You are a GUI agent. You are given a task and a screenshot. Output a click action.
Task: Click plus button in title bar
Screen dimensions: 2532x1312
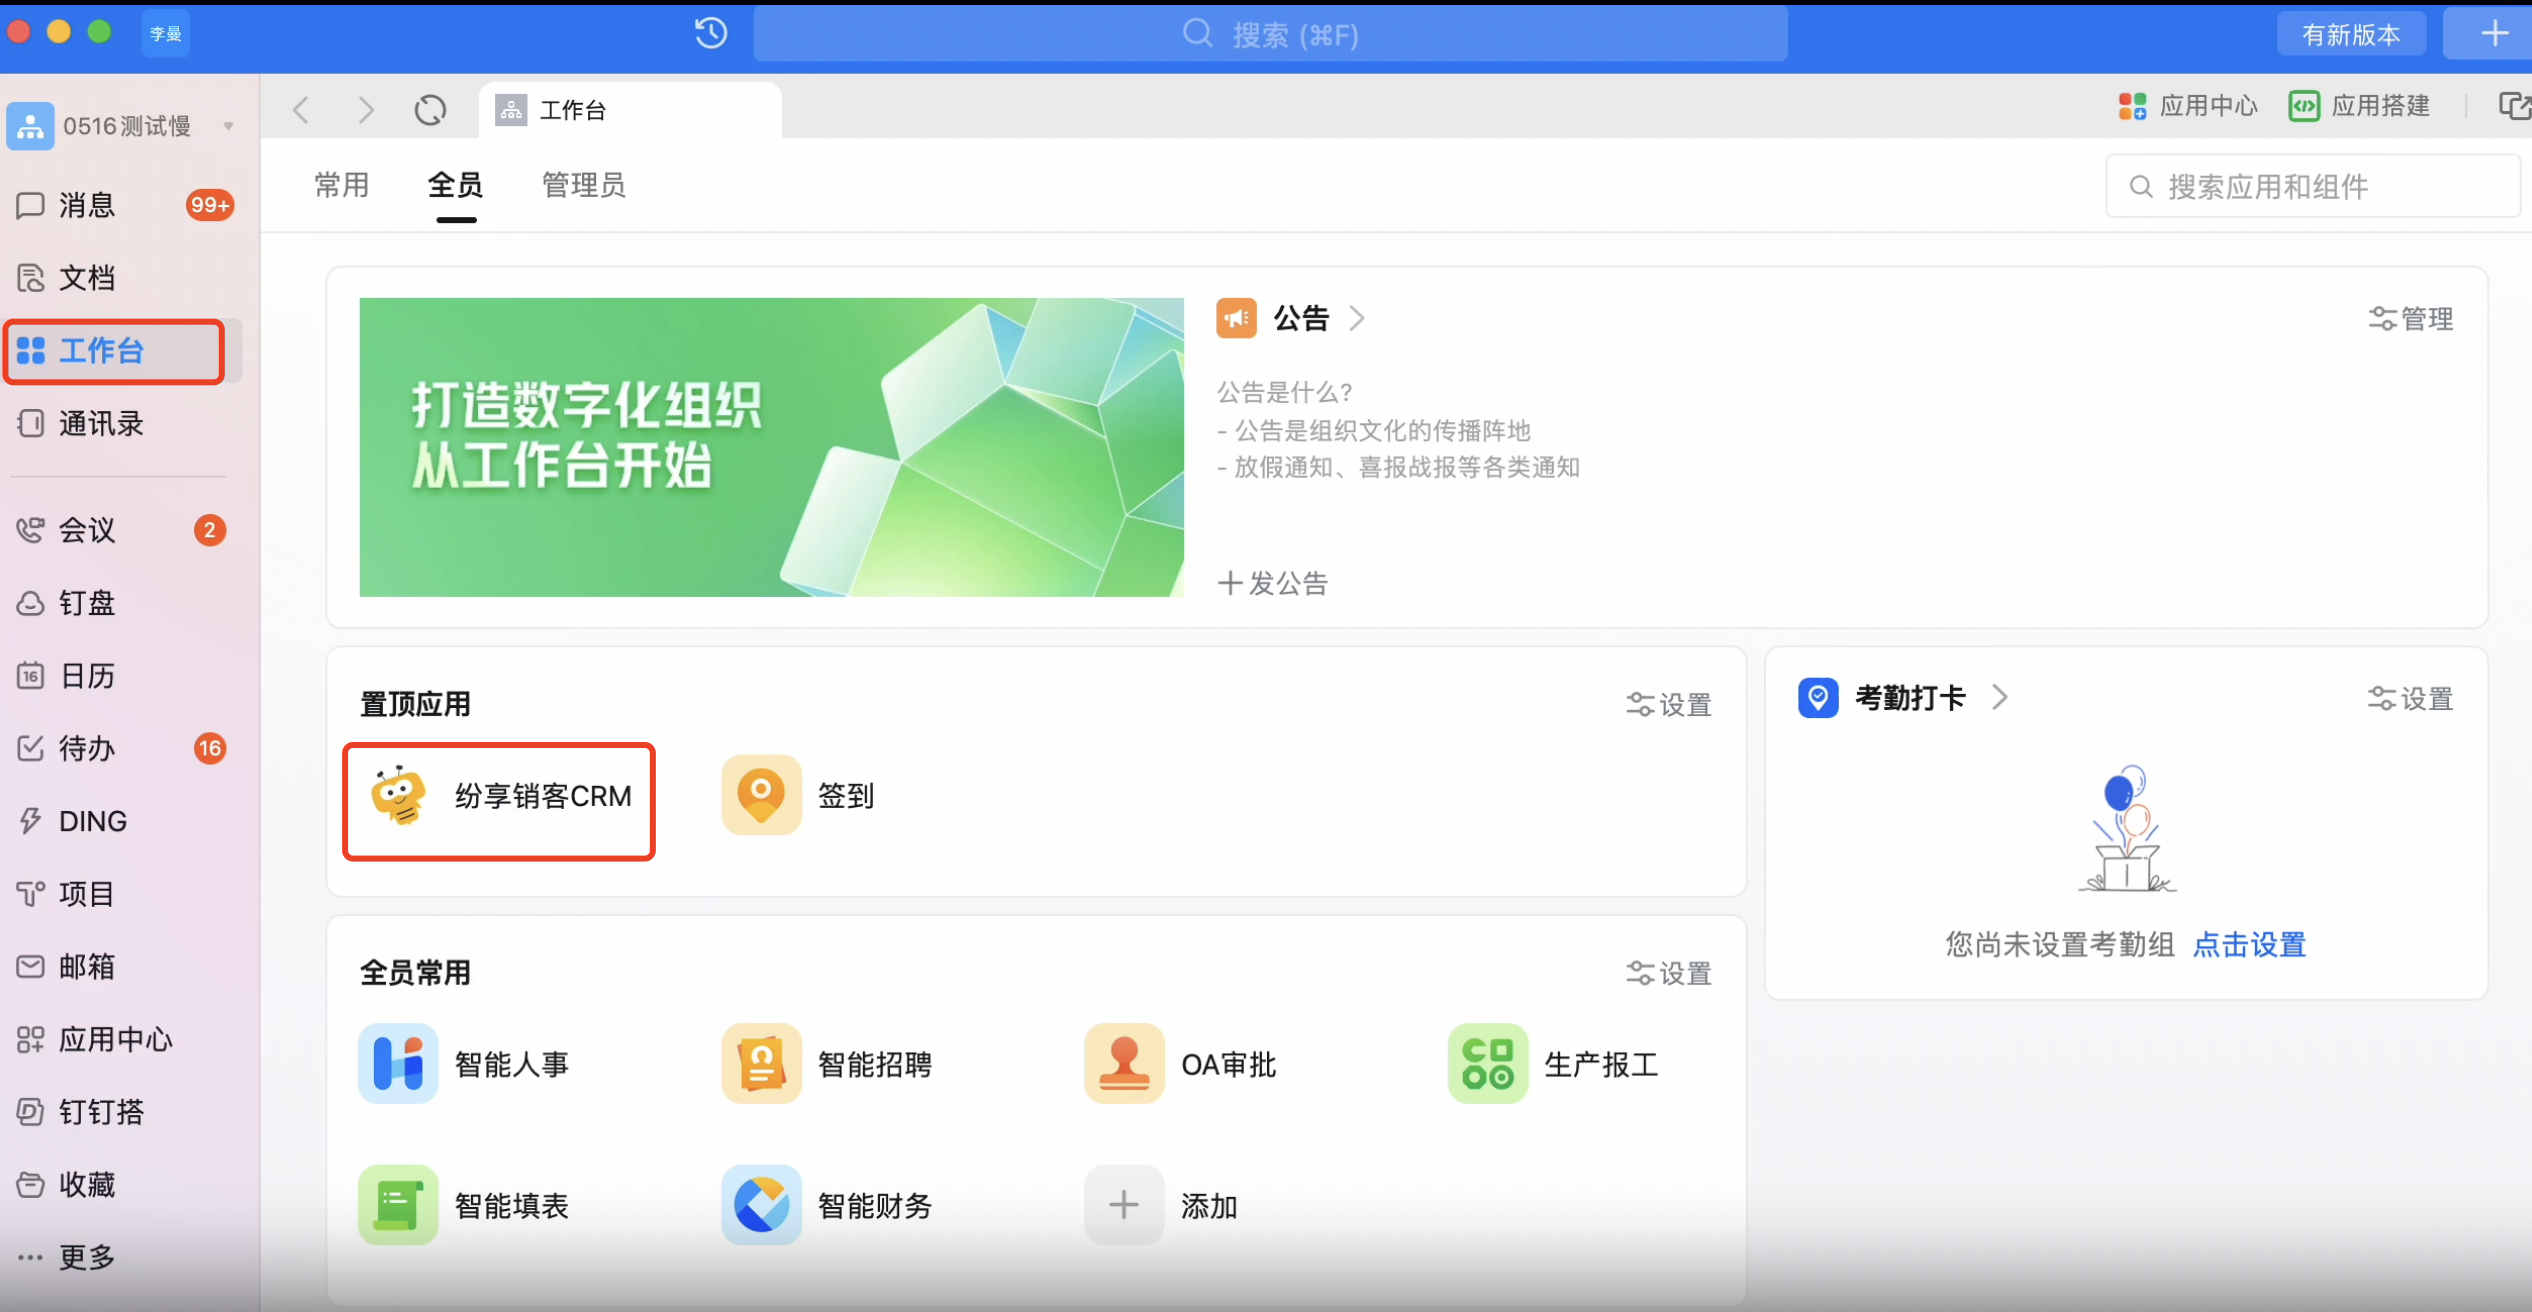(2494, 34)
